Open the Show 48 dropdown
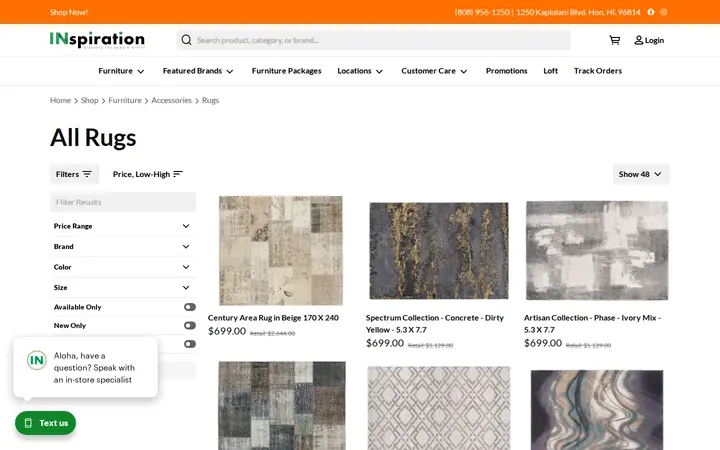The height and width of the screenshot is (450, 720). 641,174
